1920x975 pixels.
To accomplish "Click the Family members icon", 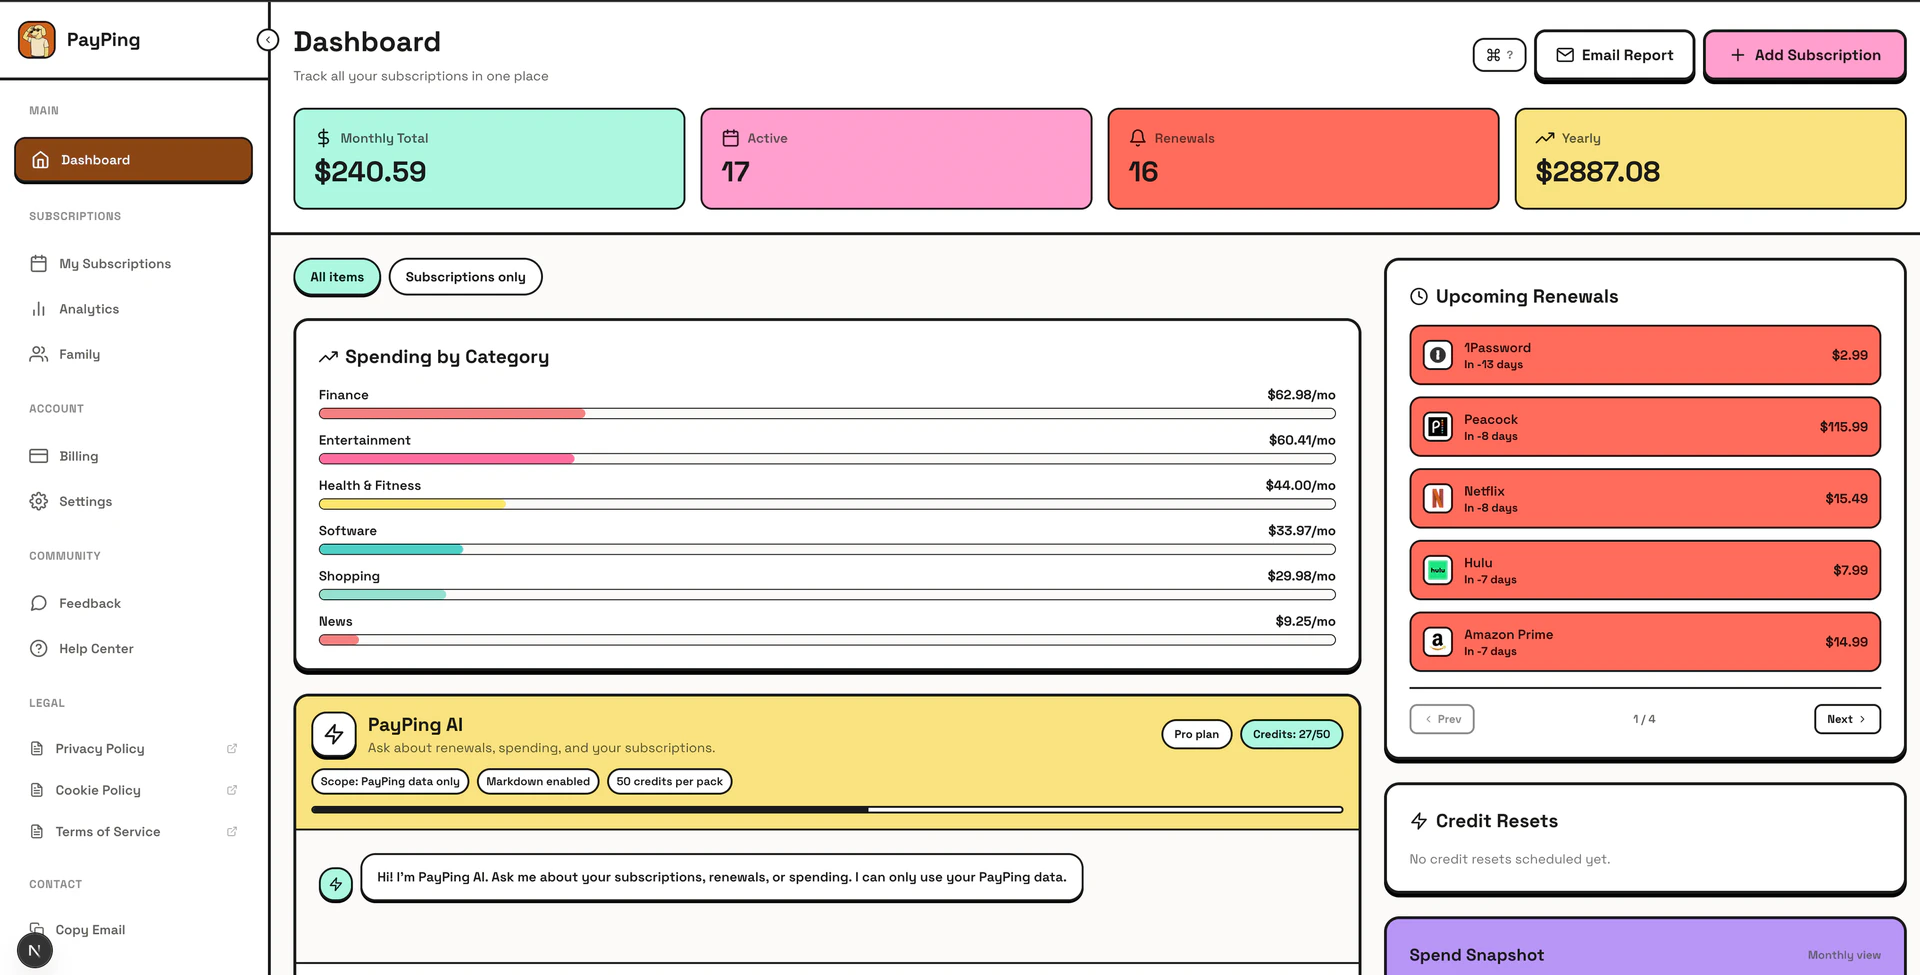I will click(x=38, y=354).
